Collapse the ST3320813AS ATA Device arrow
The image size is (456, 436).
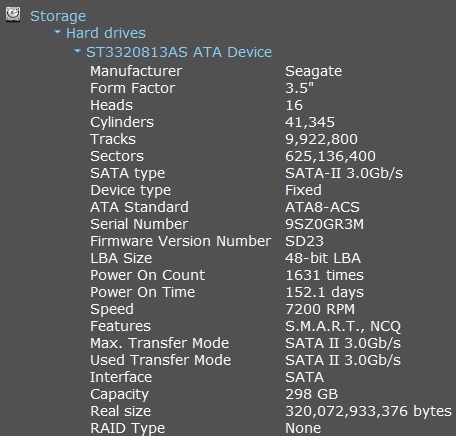[x=77, y=51]
